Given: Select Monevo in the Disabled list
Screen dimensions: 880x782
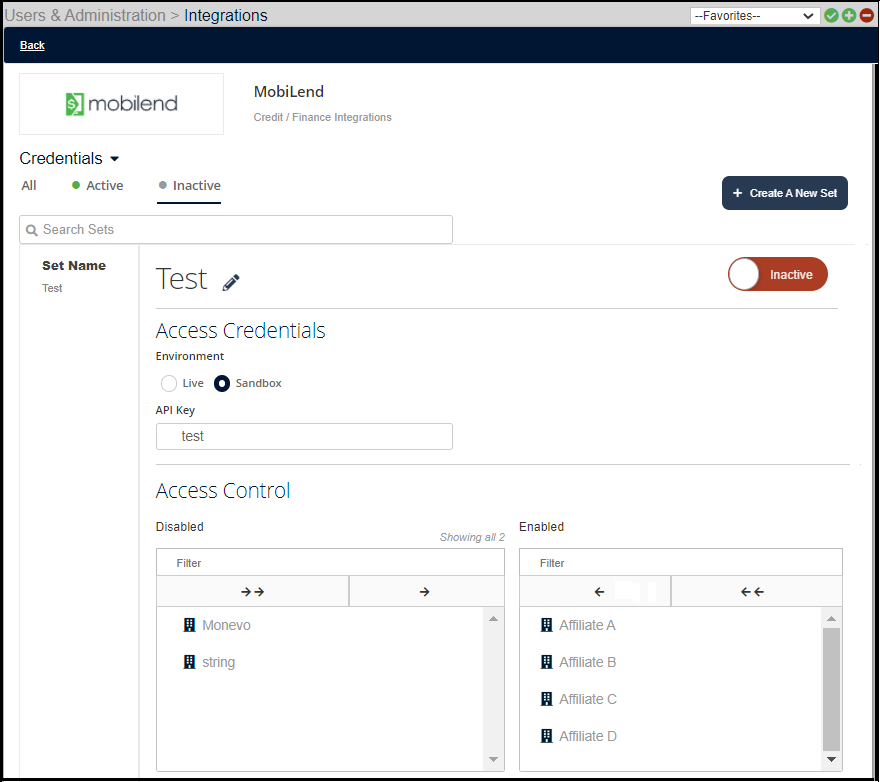Looking at the screenshot, I should (226, 625).
